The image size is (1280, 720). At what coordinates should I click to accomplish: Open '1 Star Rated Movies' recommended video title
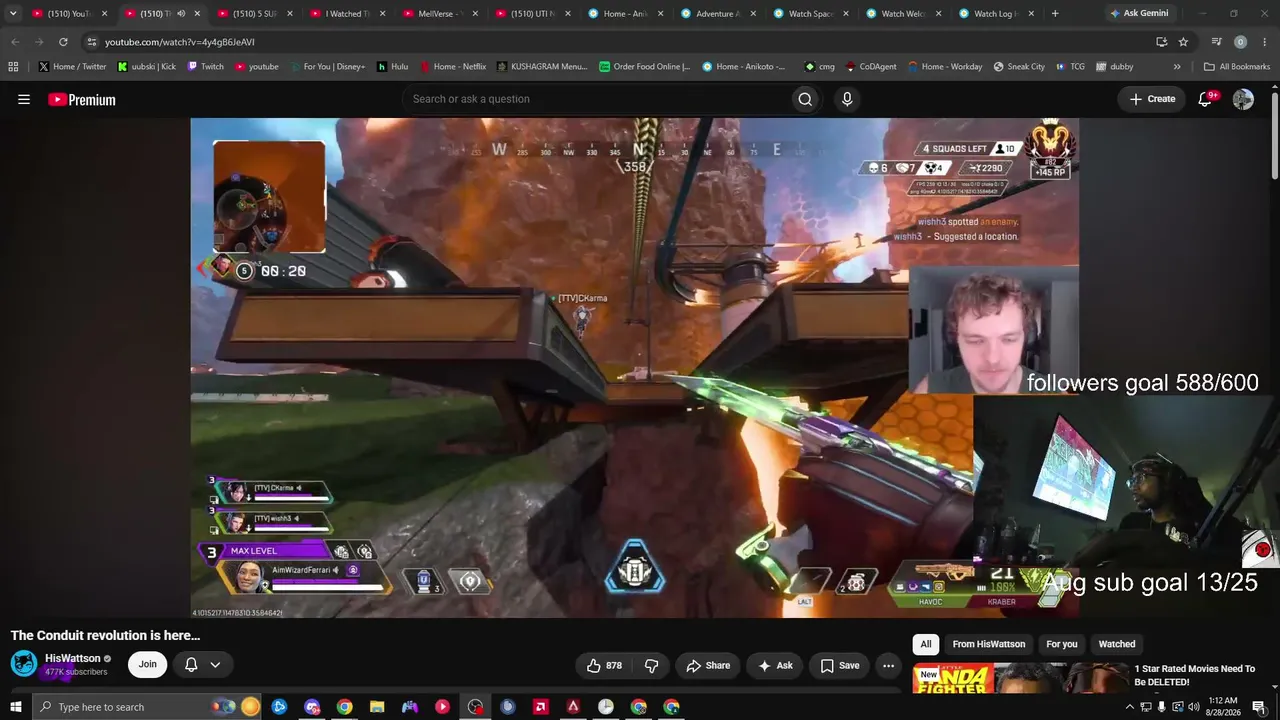1195,675
